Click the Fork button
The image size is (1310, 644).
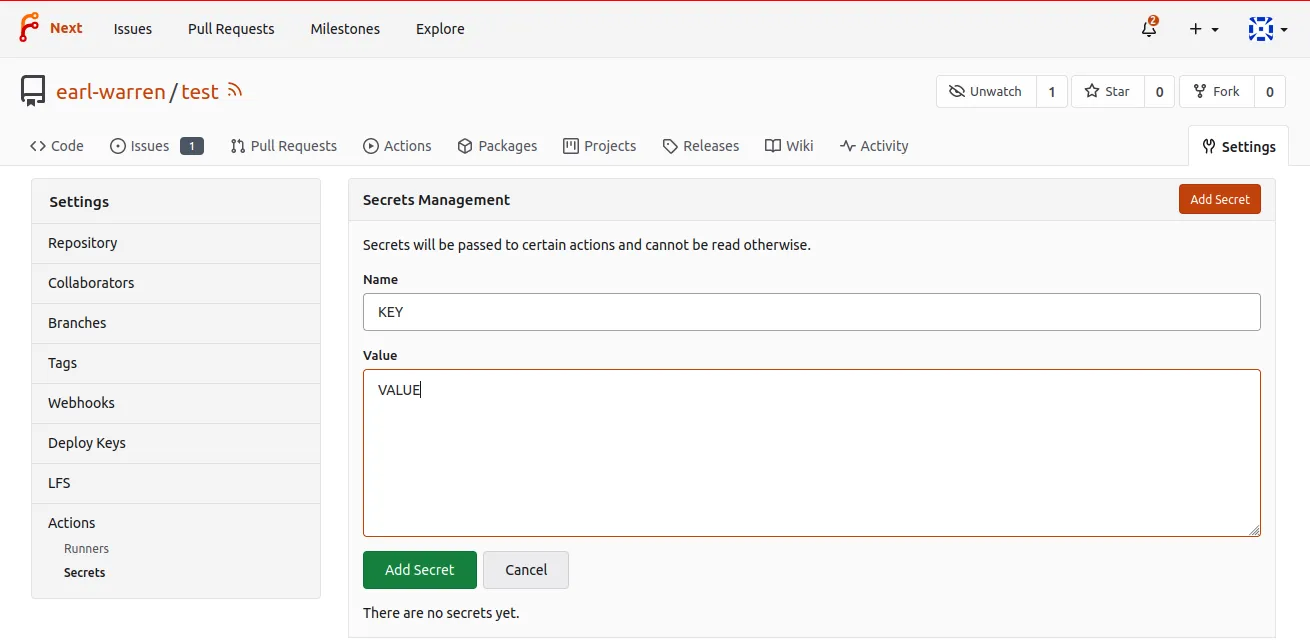pos(1216,91)
